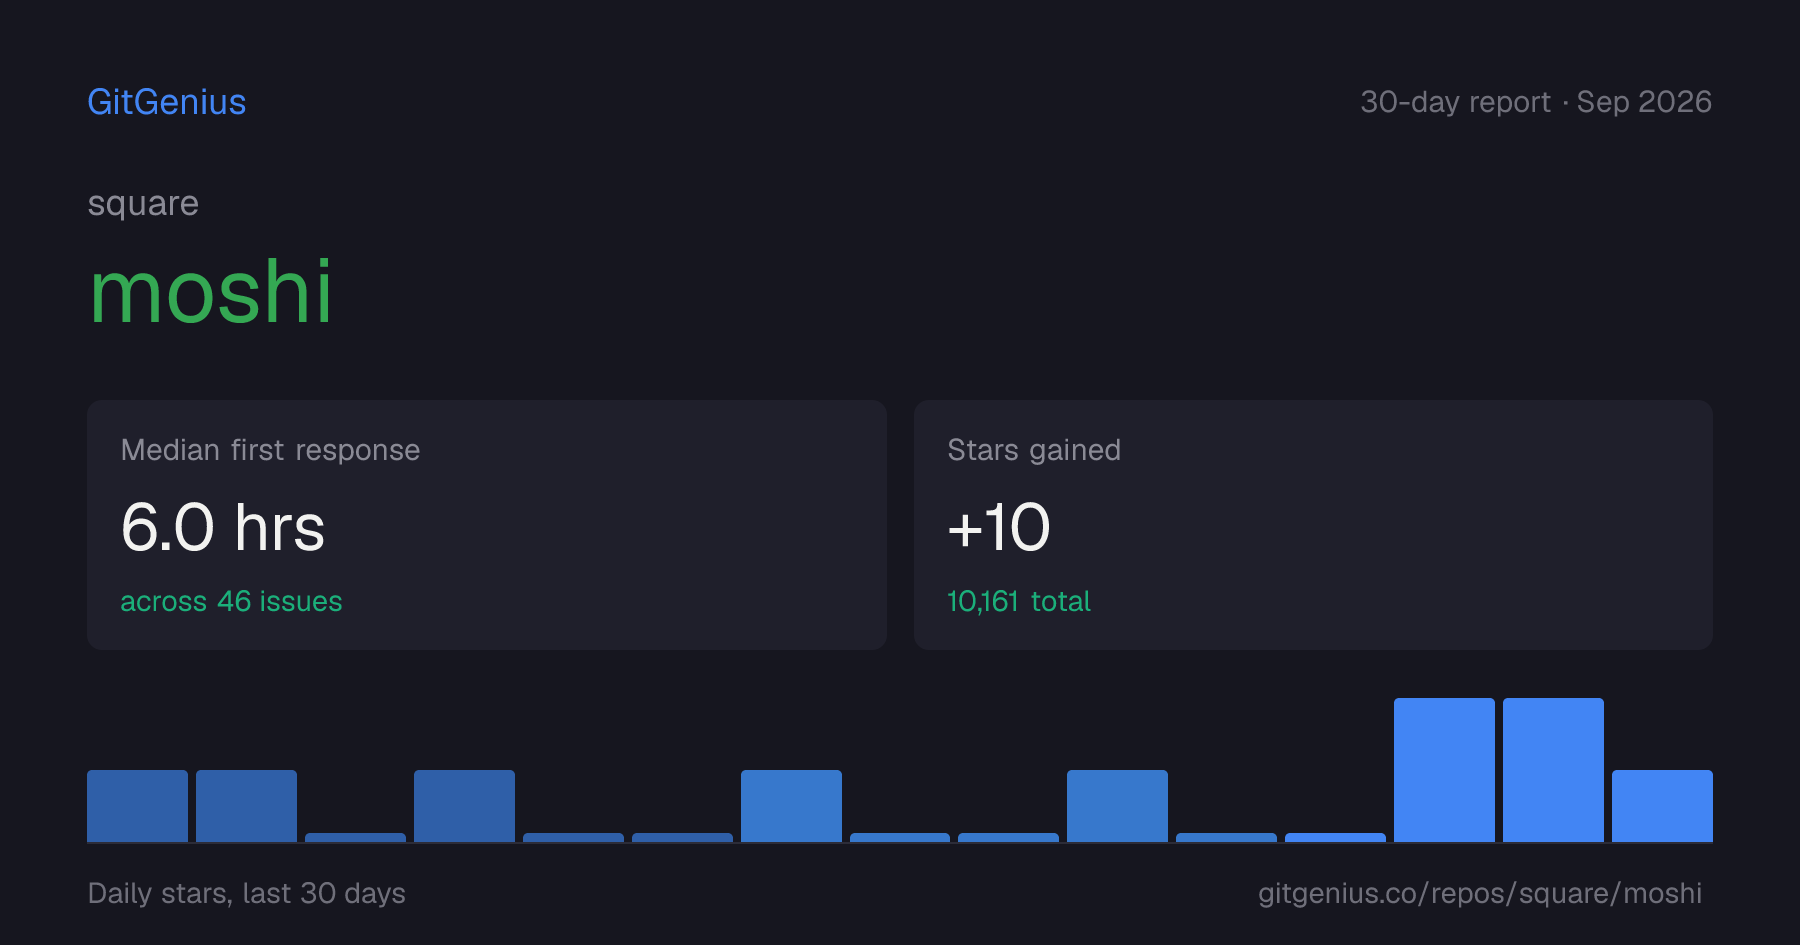Select the across 46 issues text
The height and width of the screenshot is (945, 1800).
(231, 601)
